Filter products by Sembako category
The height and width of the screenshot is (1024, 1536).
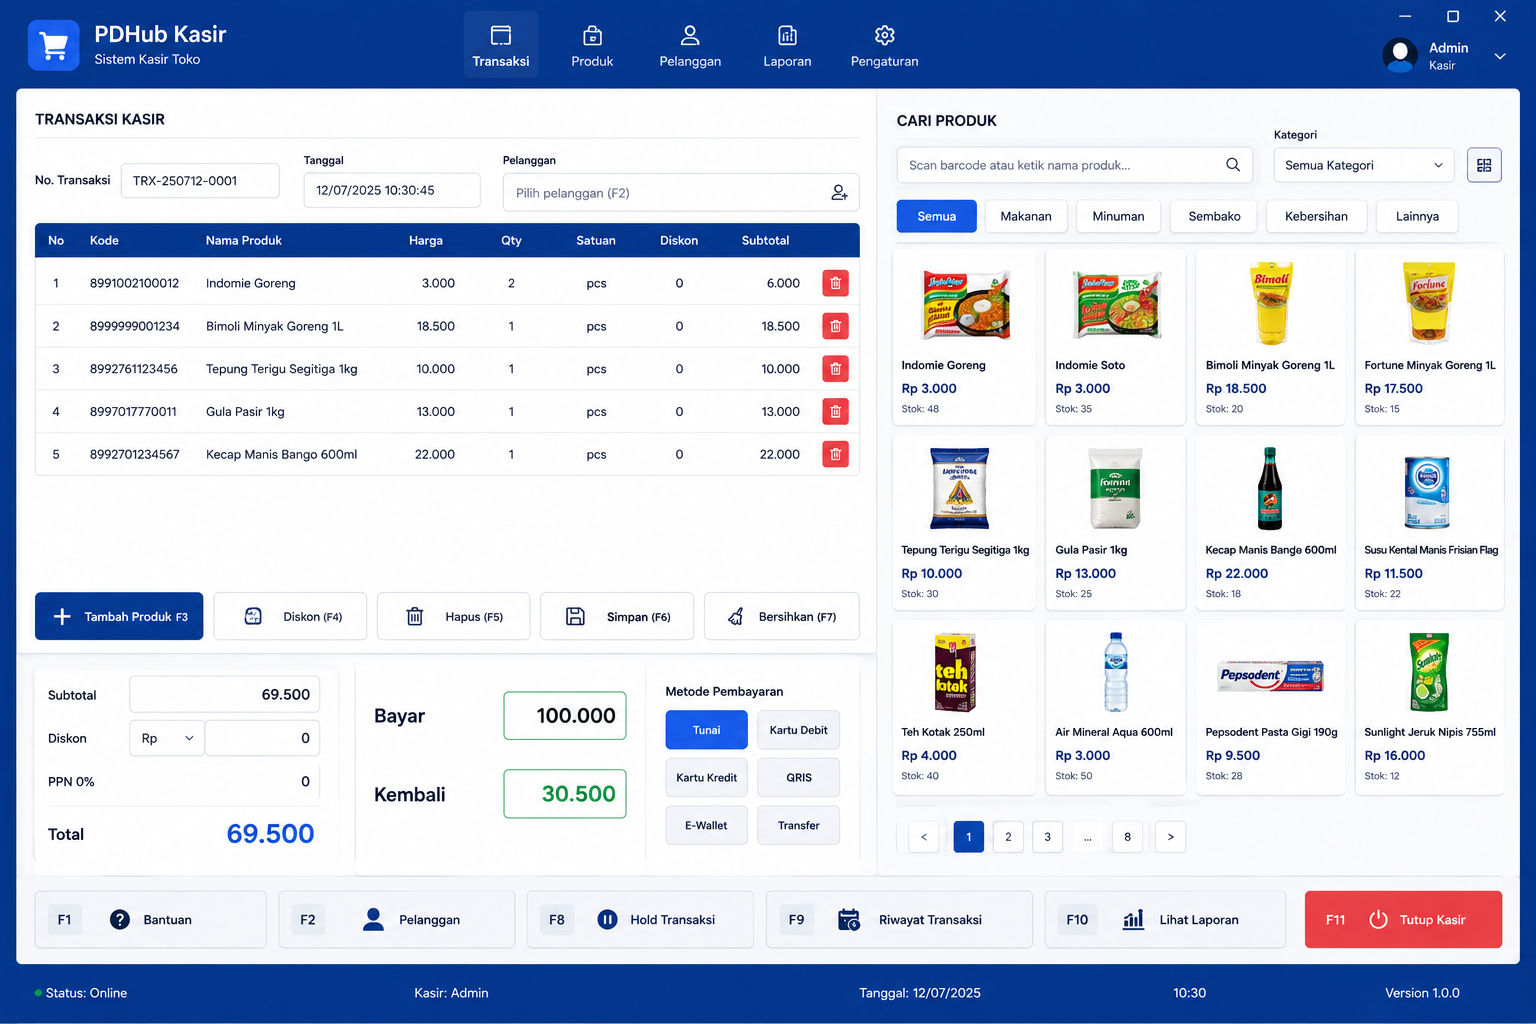(x=1214, y=216)
